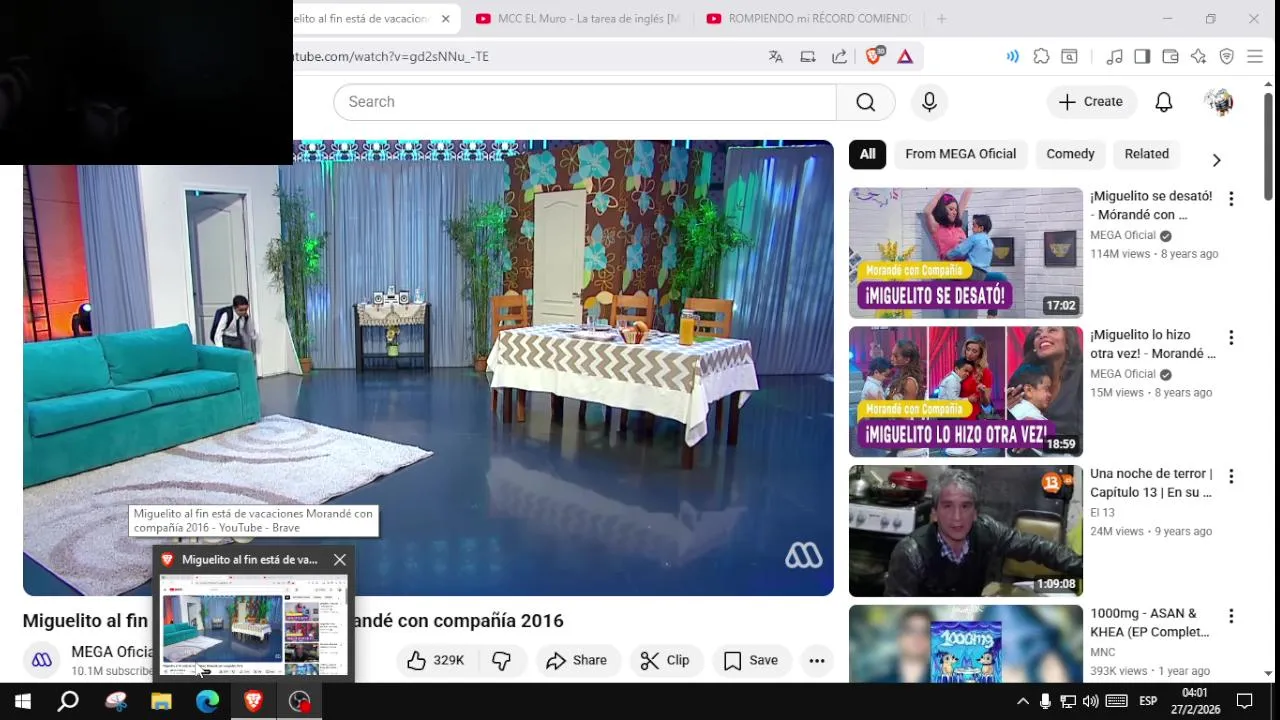Click the YouTube search magnifier button
Screen dimensions: 1280x720
pyautogui.click(x=865, y=102)
